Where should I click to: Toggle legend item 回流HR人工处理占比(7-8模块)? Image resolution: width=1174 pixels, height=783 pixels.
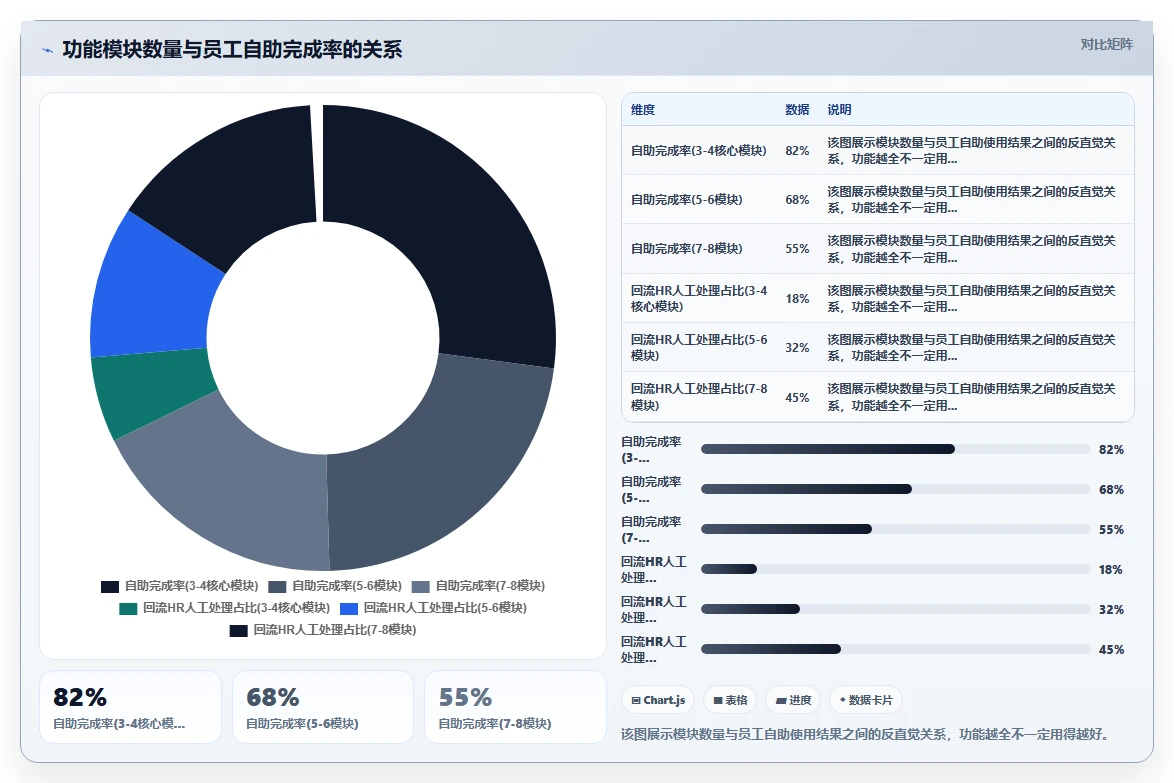[x=323, y=630]
